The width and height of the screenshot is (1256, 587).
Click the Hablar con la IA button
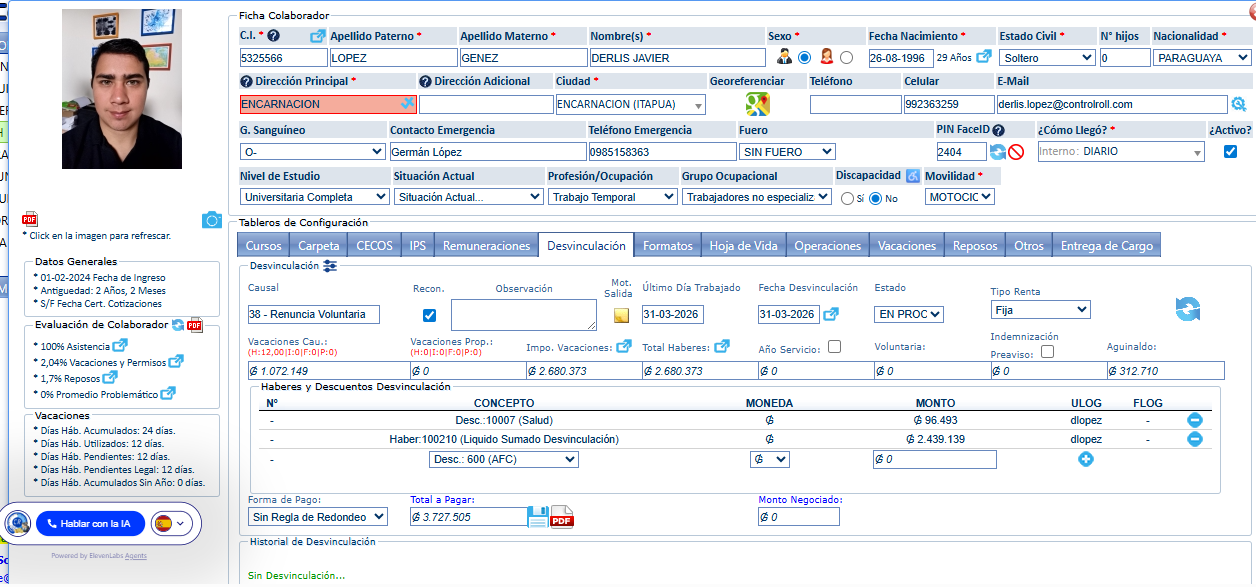point(90,523)
